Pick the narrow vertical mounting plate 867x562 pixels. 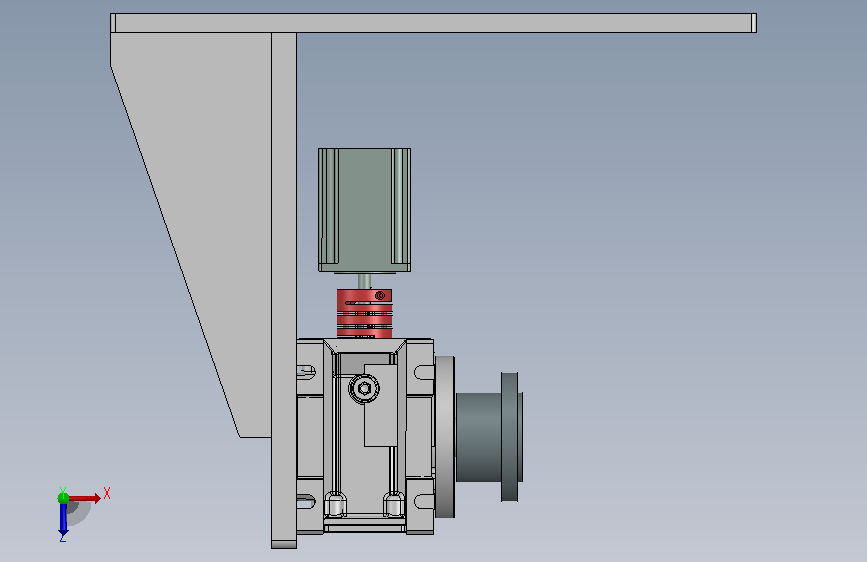pyautogui.click(x=284, y=290)
